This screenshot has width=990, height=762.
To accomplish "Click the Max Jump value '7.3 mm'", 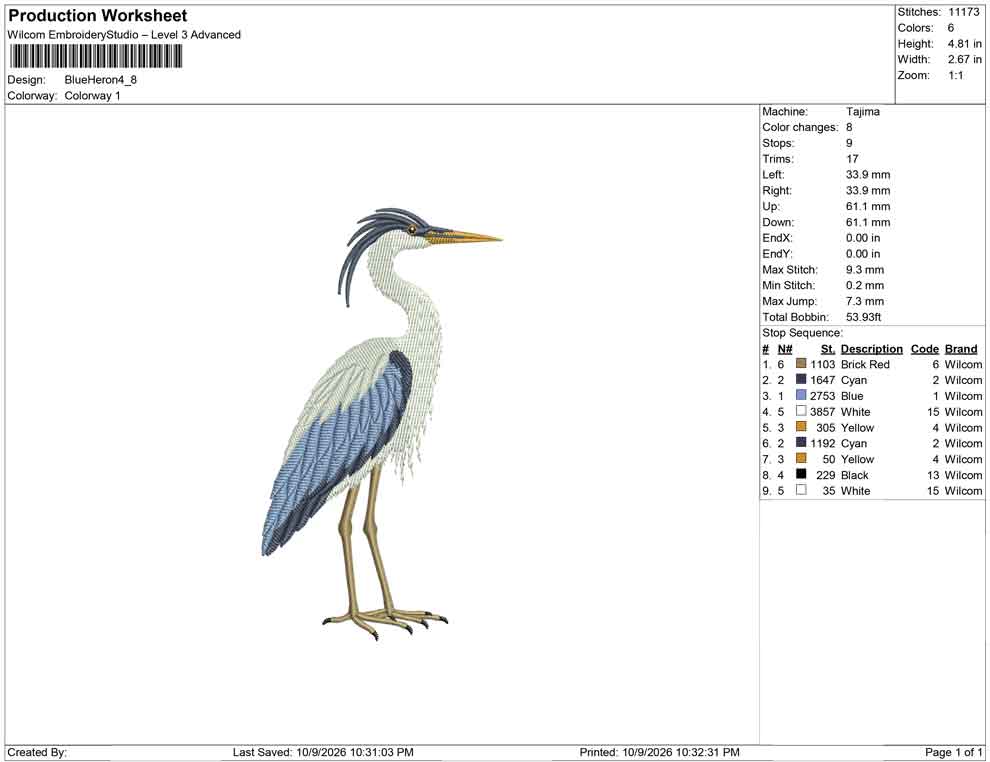I will pos(865,301).
